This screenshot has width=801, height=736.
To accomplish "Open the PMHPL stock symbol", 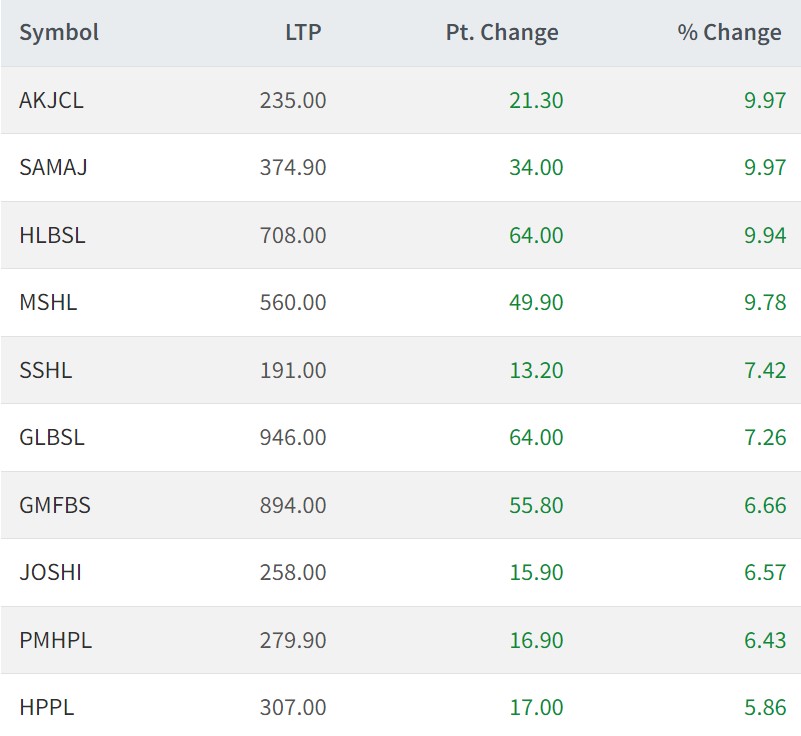I will pyautogui.click(x=55, y=640).
